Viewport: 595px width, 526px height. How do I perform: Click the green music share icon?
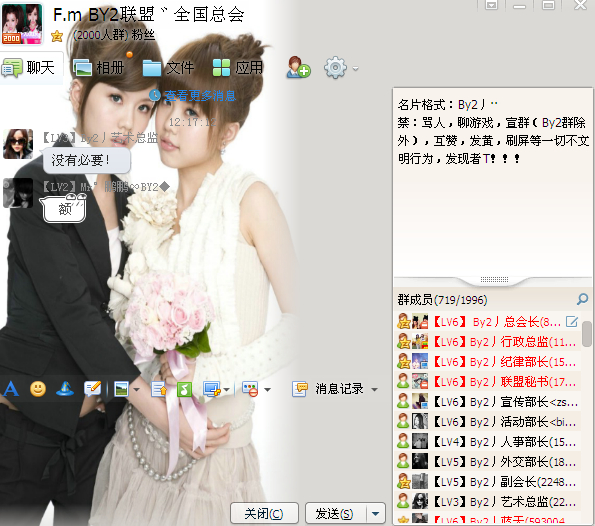(184, 389)
